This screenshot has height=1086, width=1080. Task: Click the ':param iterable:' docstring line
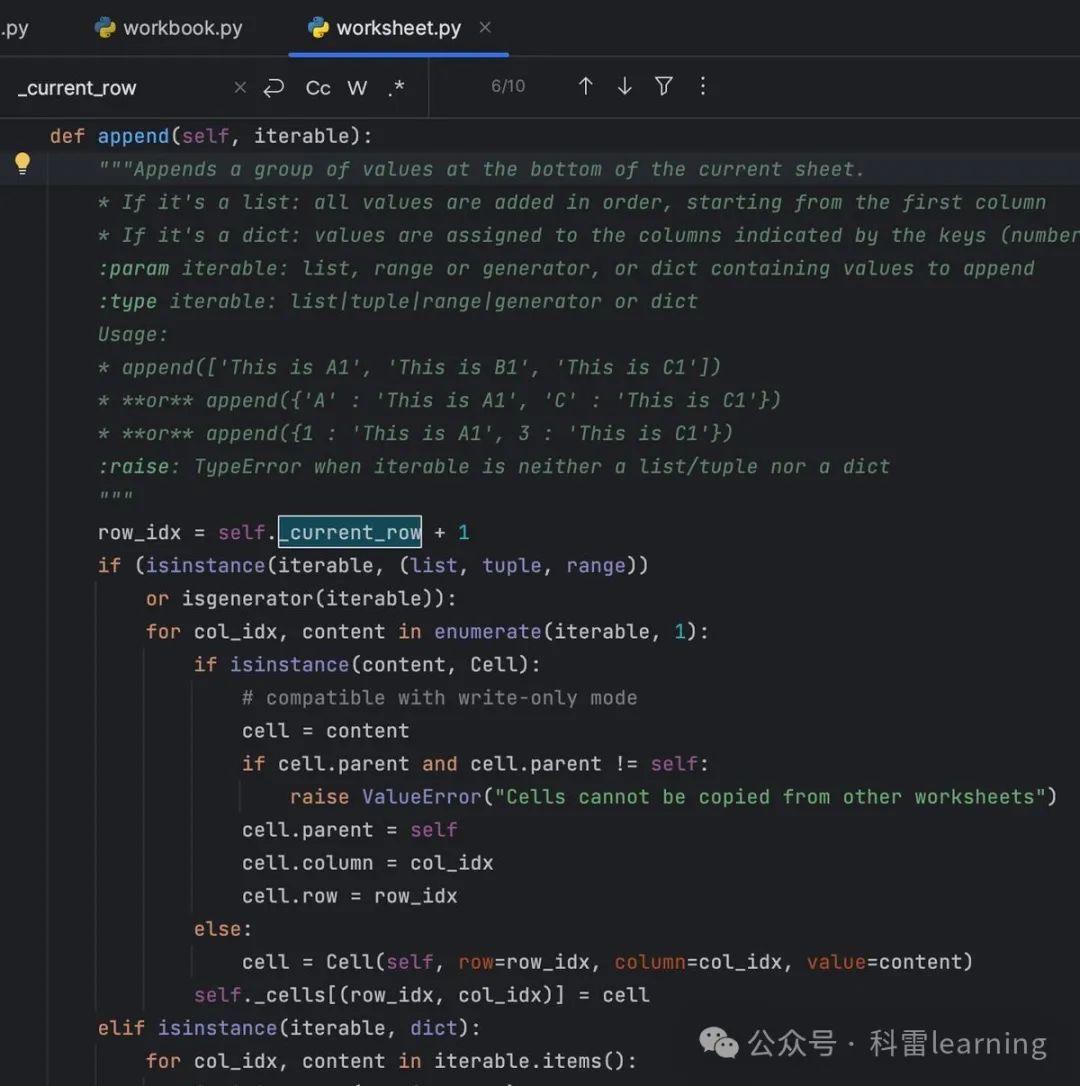(x=566, y=268)
